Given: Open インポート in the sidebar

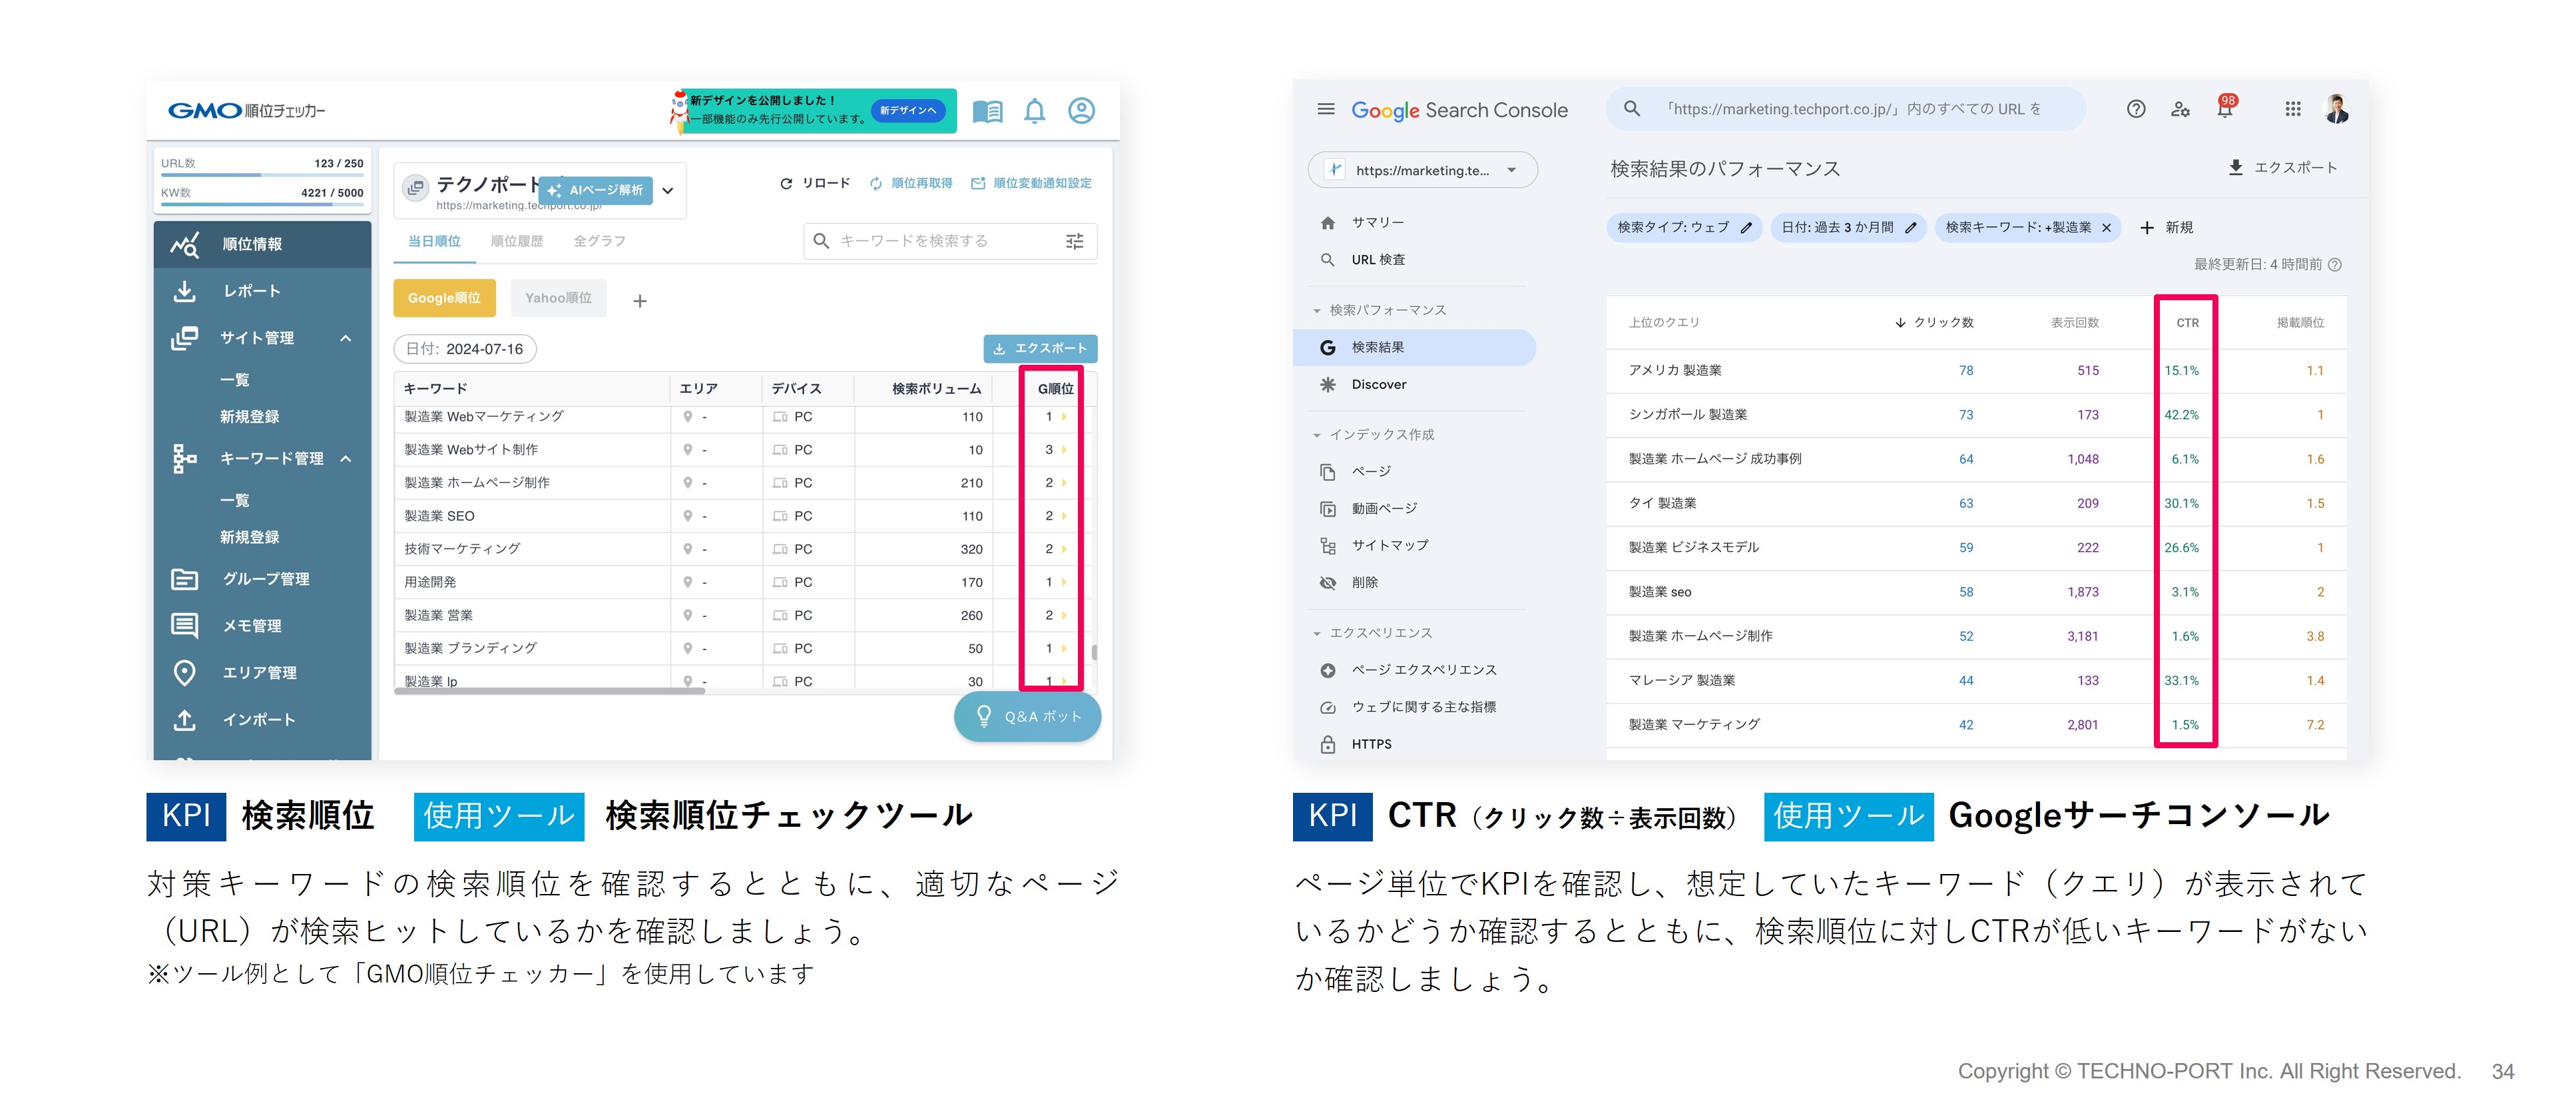Looking at the screenshot, I should pyautogui.click(x=263, y=720).
